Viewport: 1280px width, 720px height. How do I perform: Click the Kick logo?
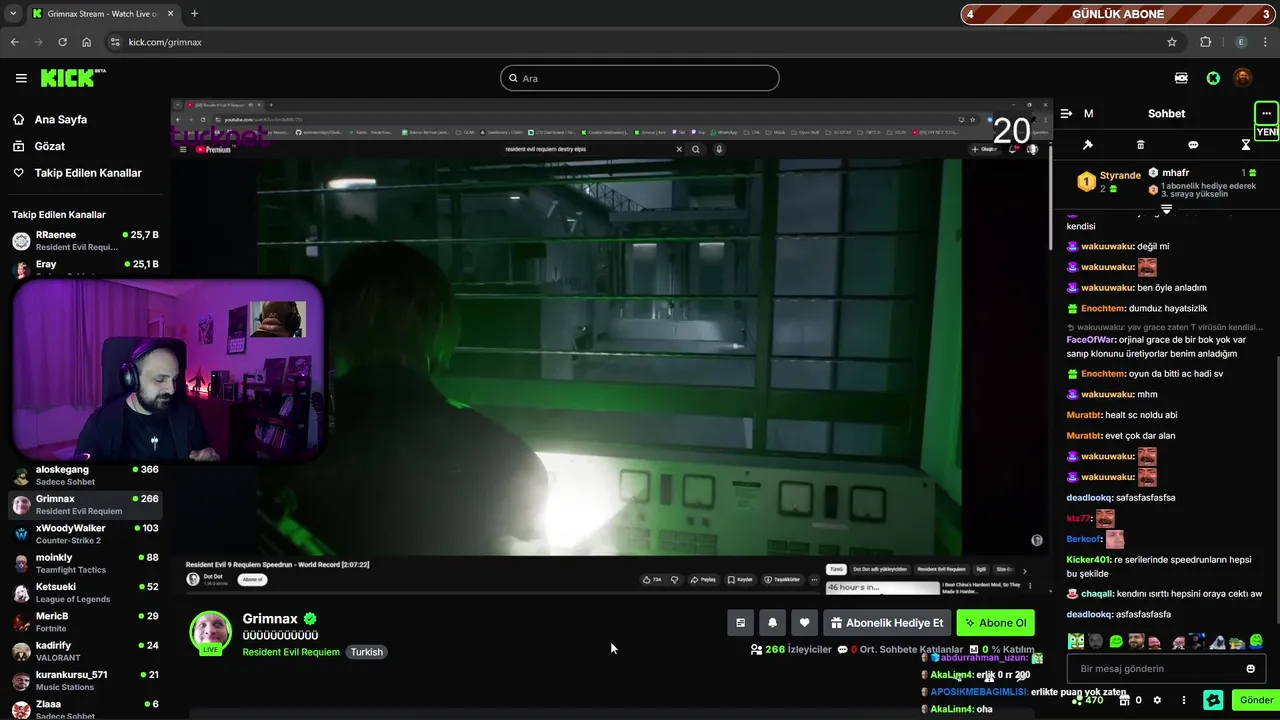(x=72, y=78)
